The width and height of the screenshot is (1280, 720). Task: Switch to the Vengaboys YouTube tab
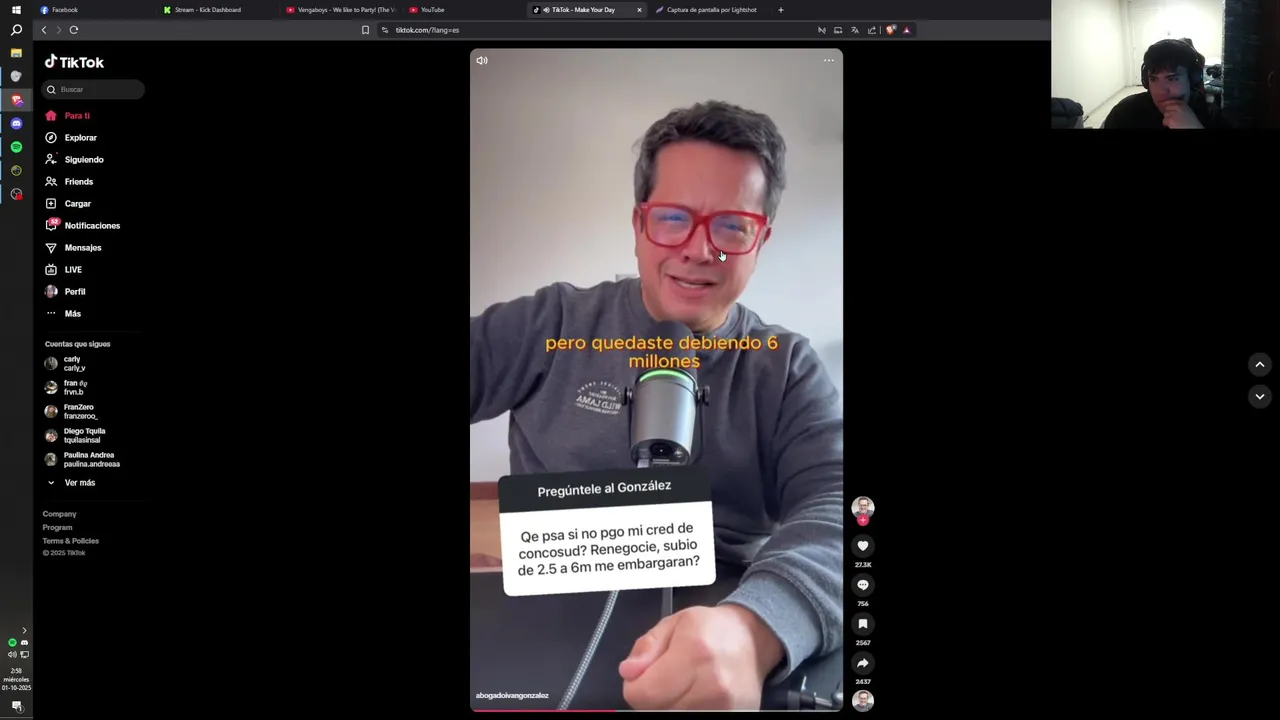[x=340, y=10]
